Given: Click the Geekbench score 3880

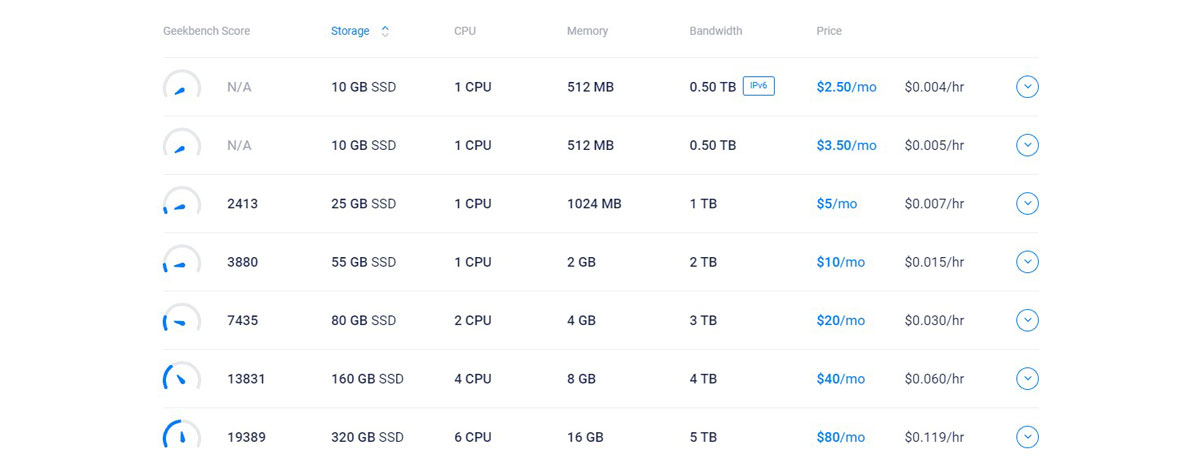Looking at the screenshot, I should [x=242, y=262].
